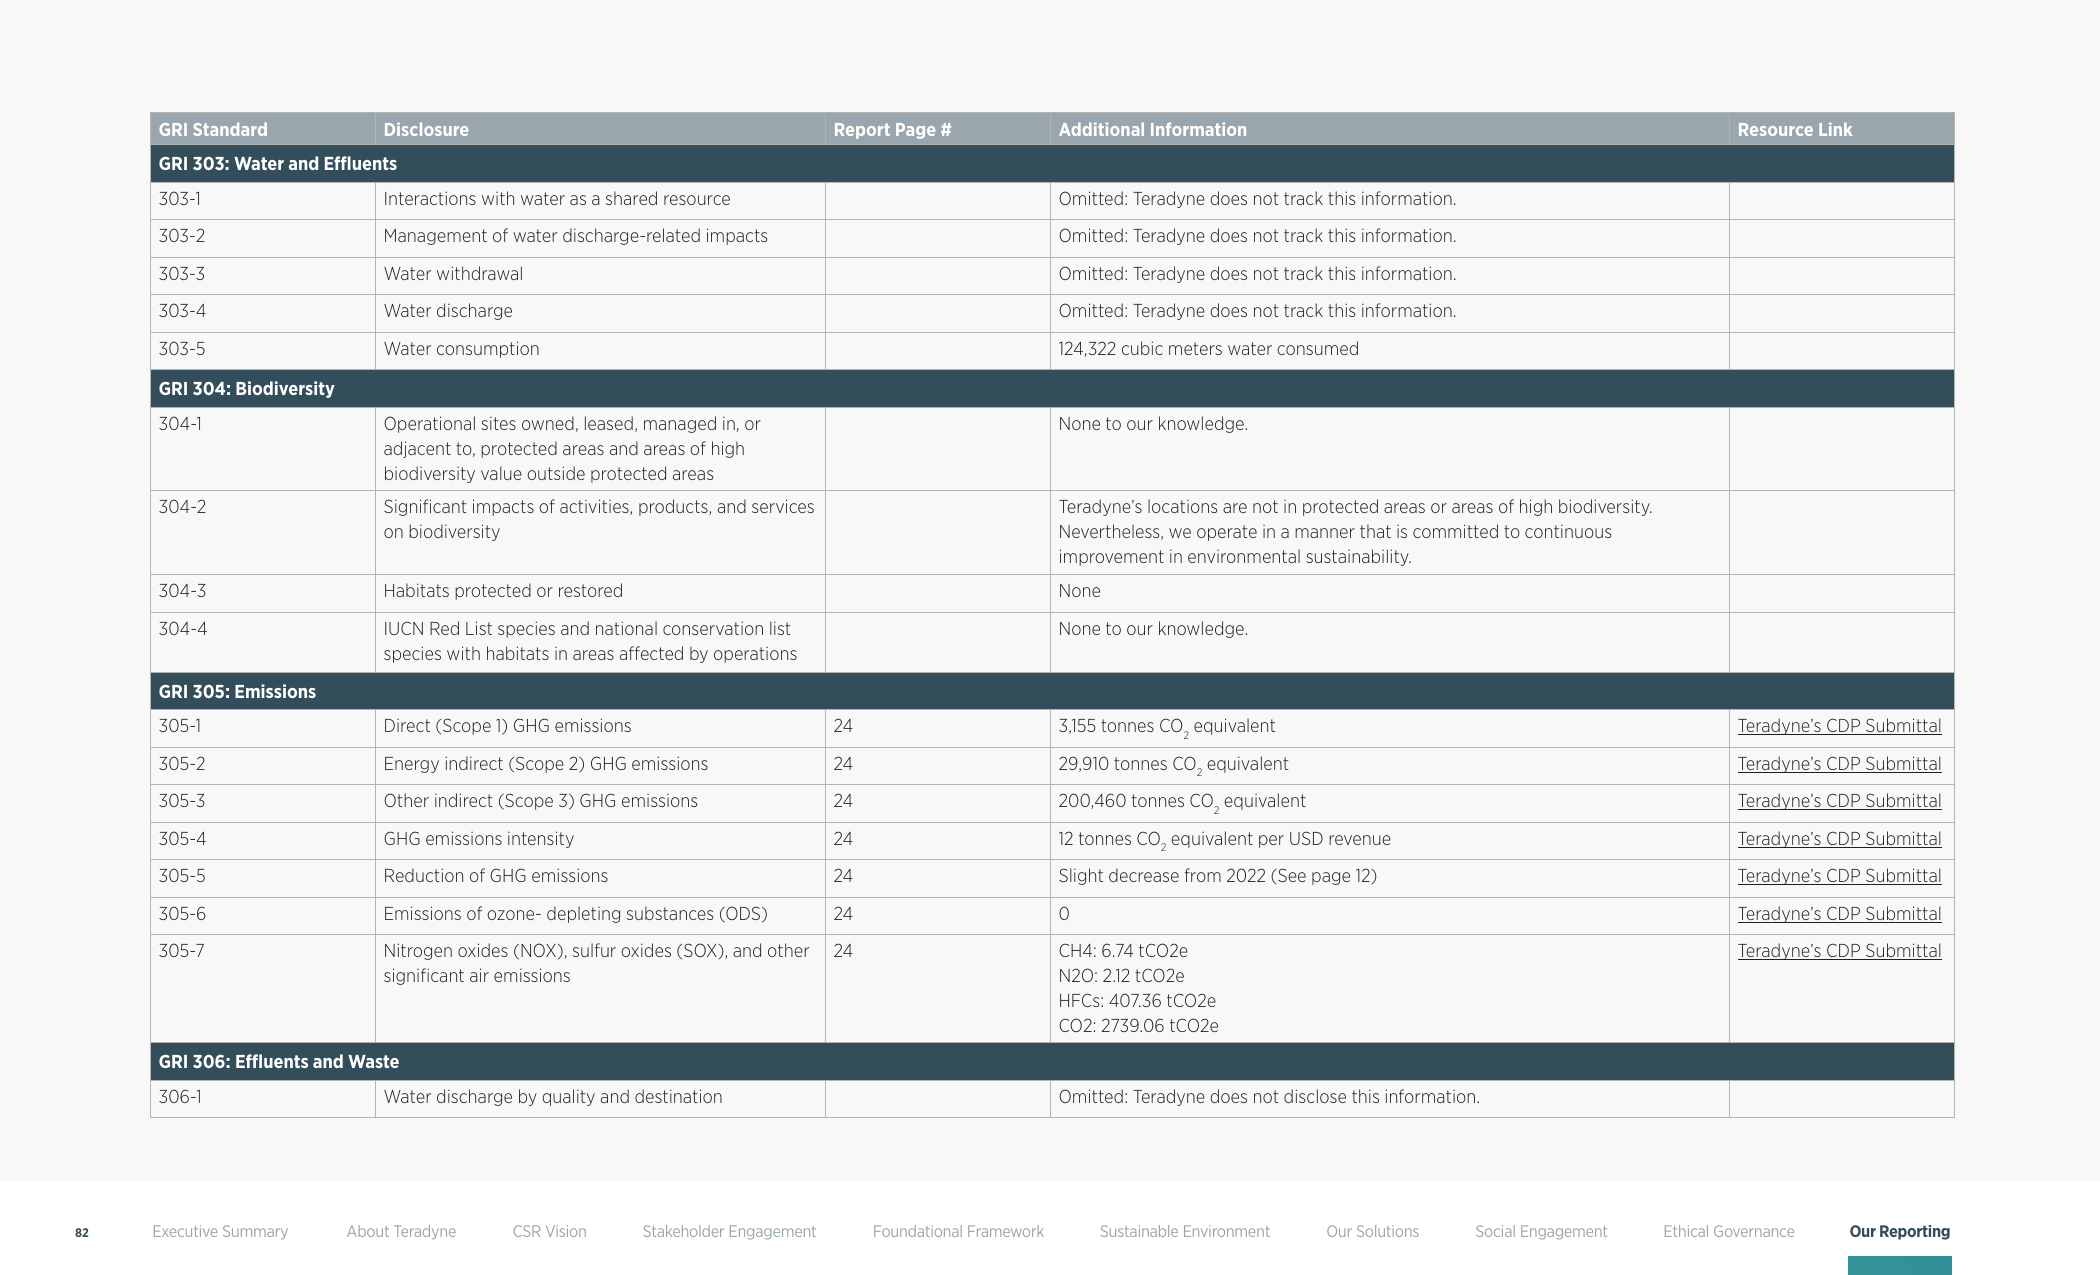Open Foundational Framework section
2100x1275 pixels.
(x=958, y=1231)
